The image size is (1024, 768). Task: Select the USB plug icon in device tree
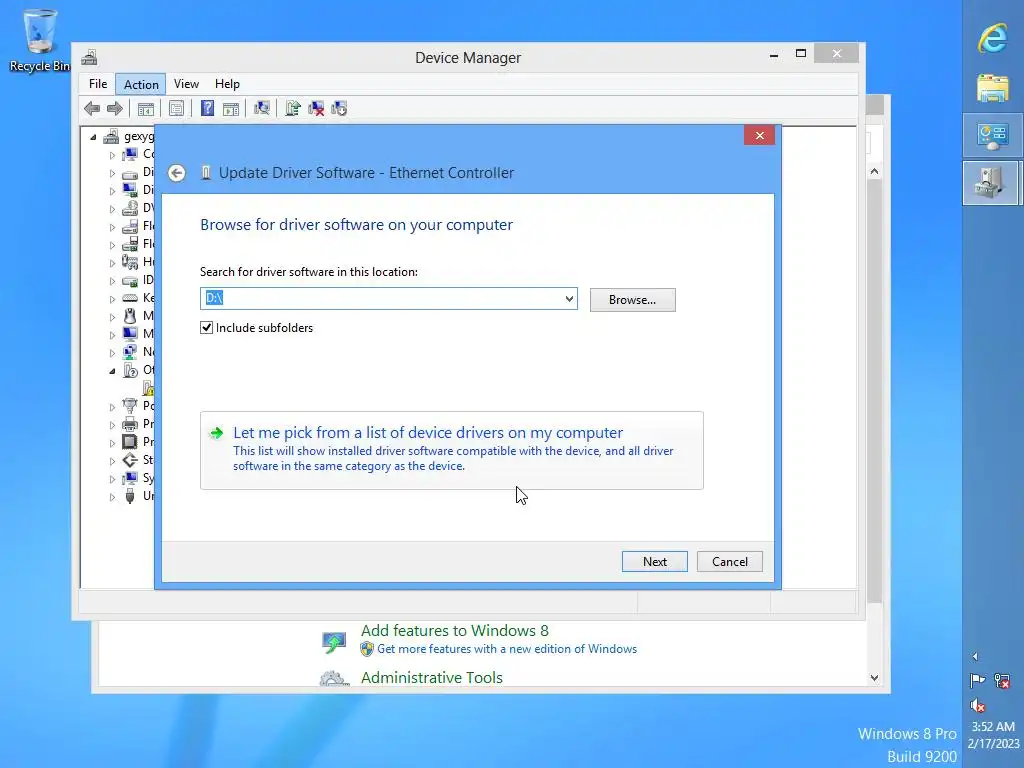pyautogui.click(x=130, y=496)
